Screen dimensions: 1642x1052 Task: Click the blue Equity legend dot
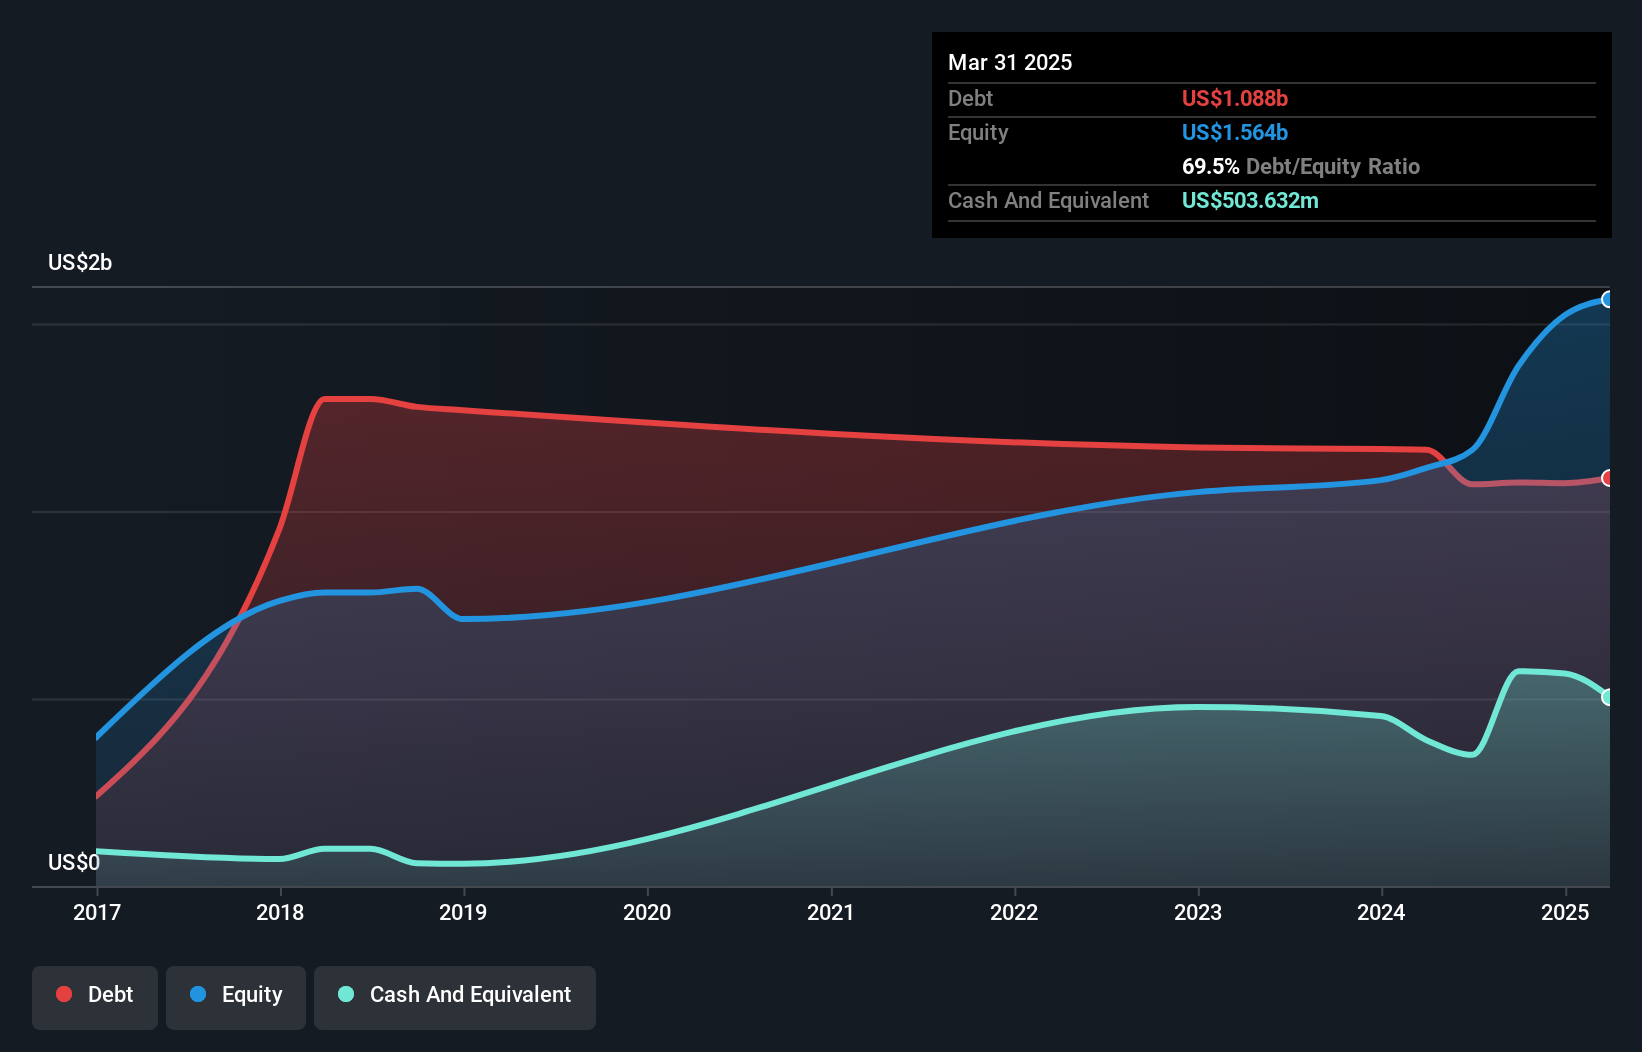pyautogui.click(x=198, y=994)
